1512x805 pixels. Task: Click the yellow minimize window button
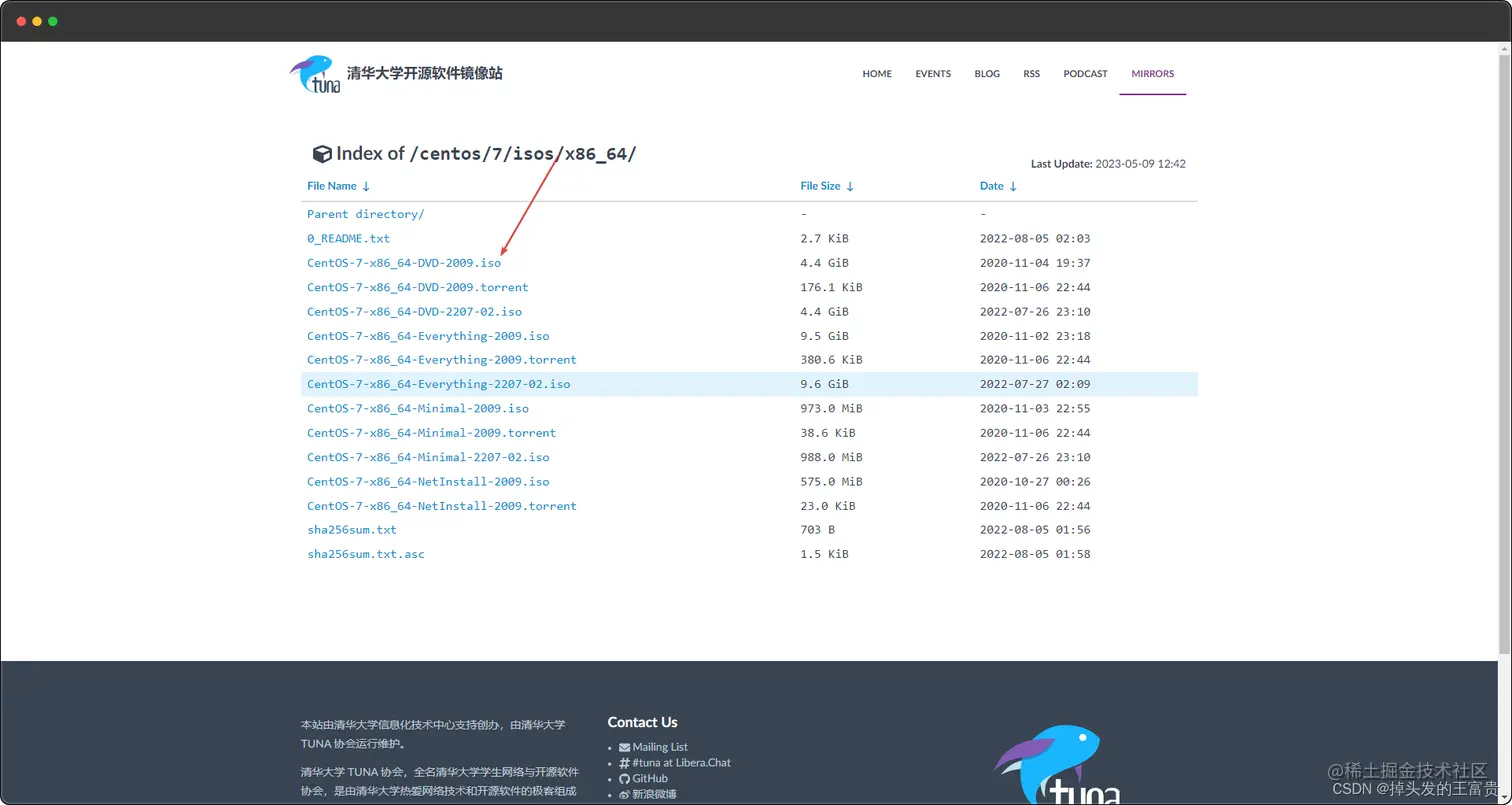(37, 21)
